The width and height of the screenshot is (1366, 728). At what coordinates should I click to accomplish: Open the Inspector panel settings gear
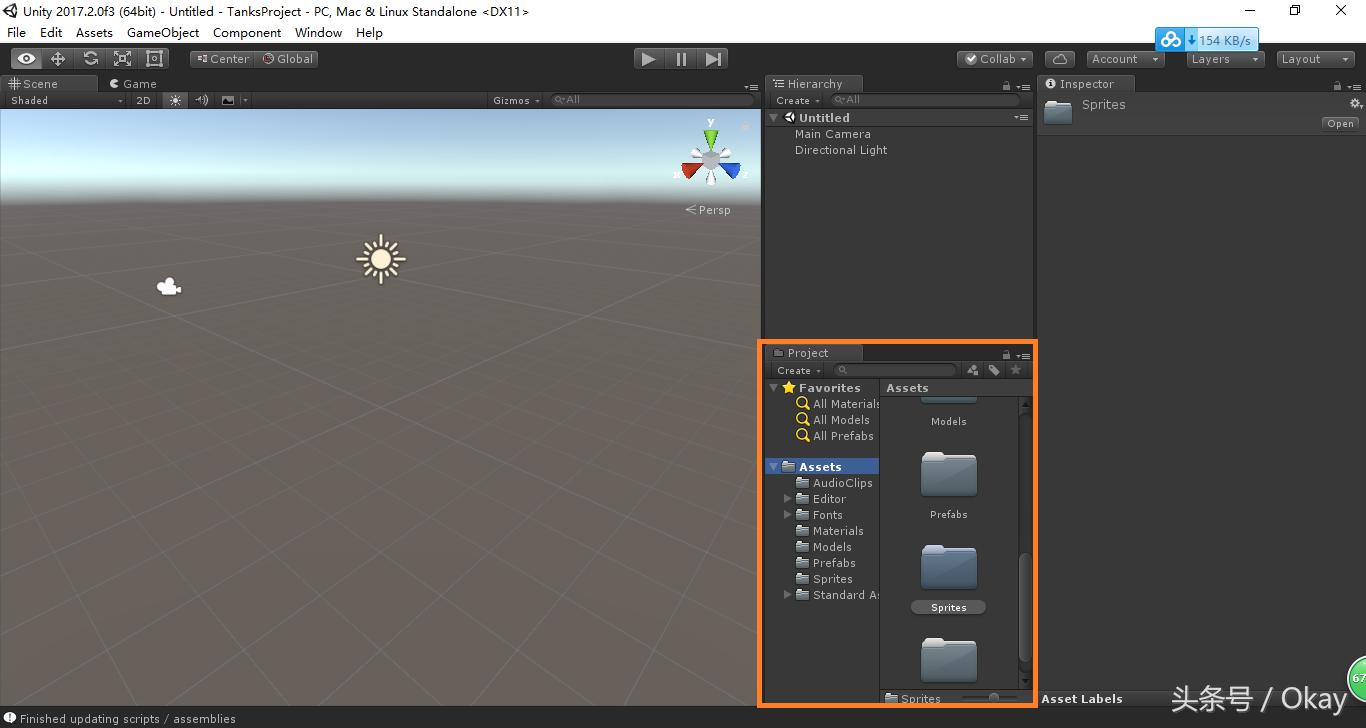click(x=1355, y=103)
